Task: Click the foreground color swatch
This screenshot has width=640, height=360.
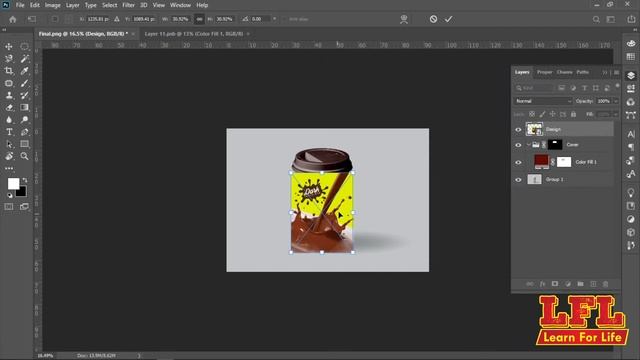Action: (13, 184)
